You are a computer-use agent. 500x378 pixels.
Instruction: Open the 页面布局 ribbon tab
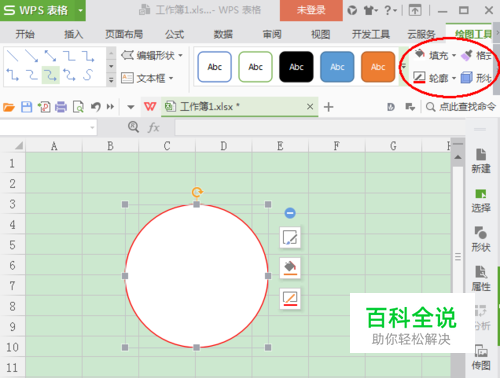[x=124, y=34]
